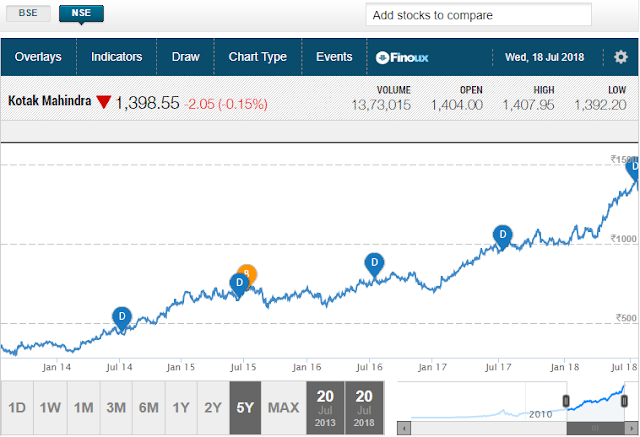The height and width of the screenshot is (437, 640).
Task: Click the dividend marker near Jul 18
Action: coord(633,168)
